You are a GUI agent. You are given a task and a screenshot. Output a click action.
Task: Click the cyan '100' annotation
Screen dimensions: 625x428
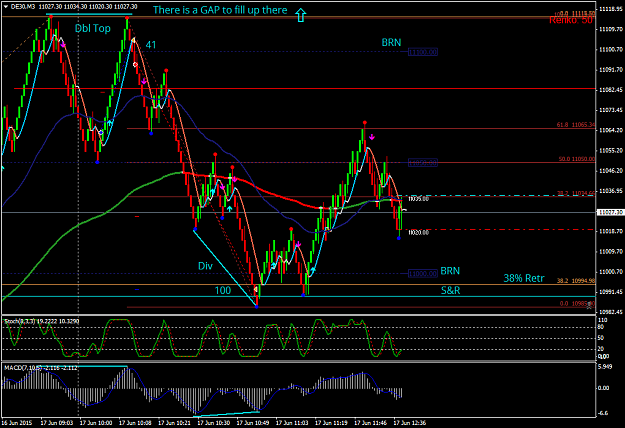223,291
